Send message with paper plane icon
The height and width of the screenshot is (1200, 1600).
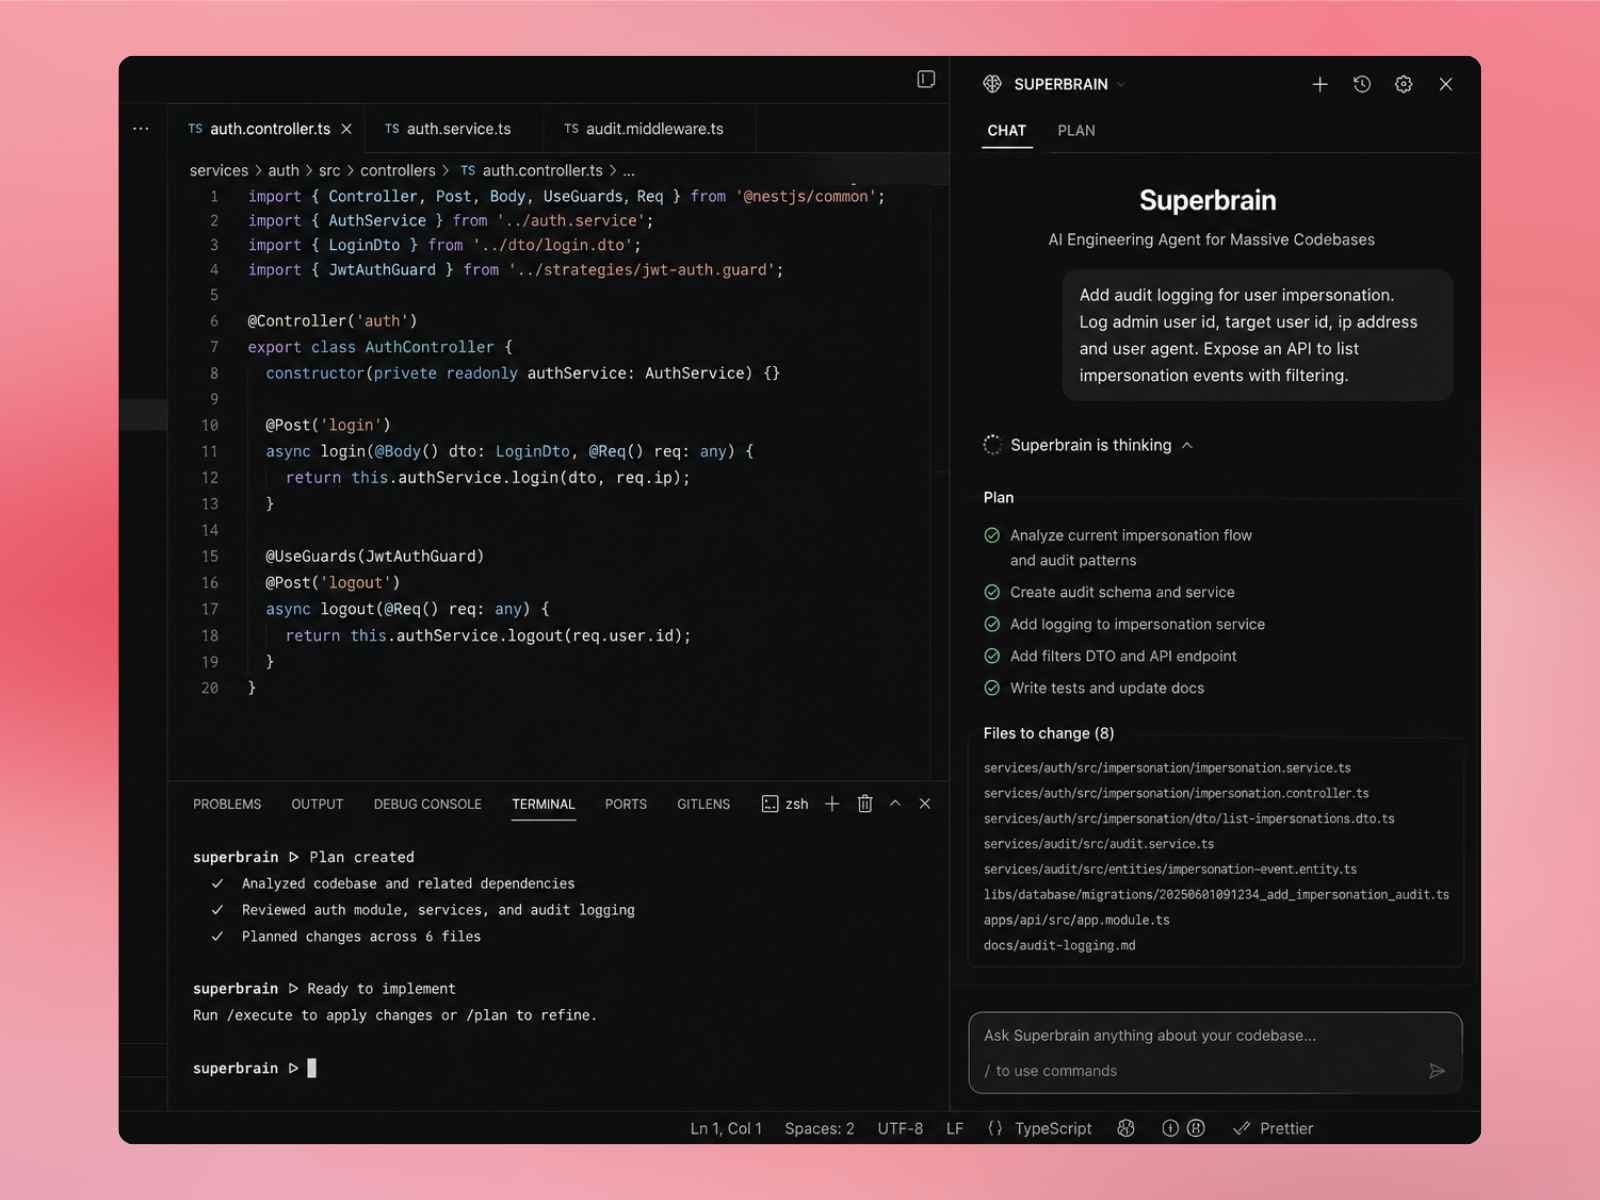1437,1071
